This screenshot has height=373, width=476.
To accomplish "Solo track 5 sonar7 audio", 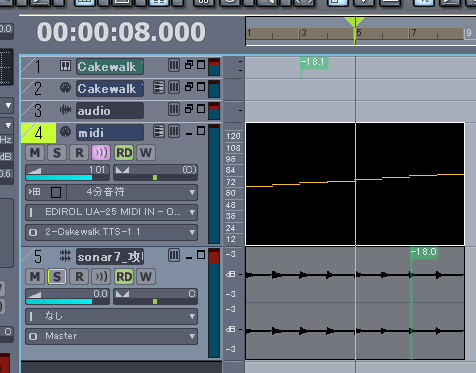I will click(57, 277).
